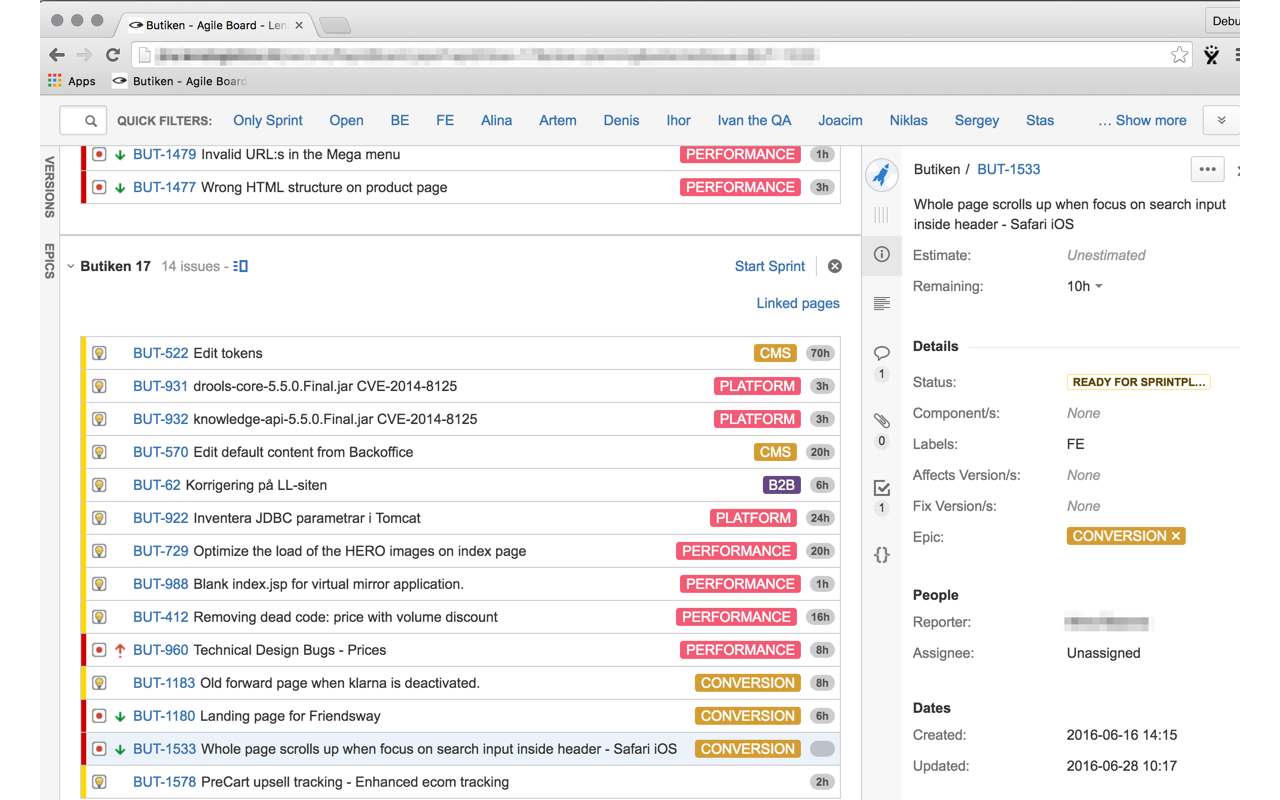Toggle the Sergey quick filter

point(977,120)
